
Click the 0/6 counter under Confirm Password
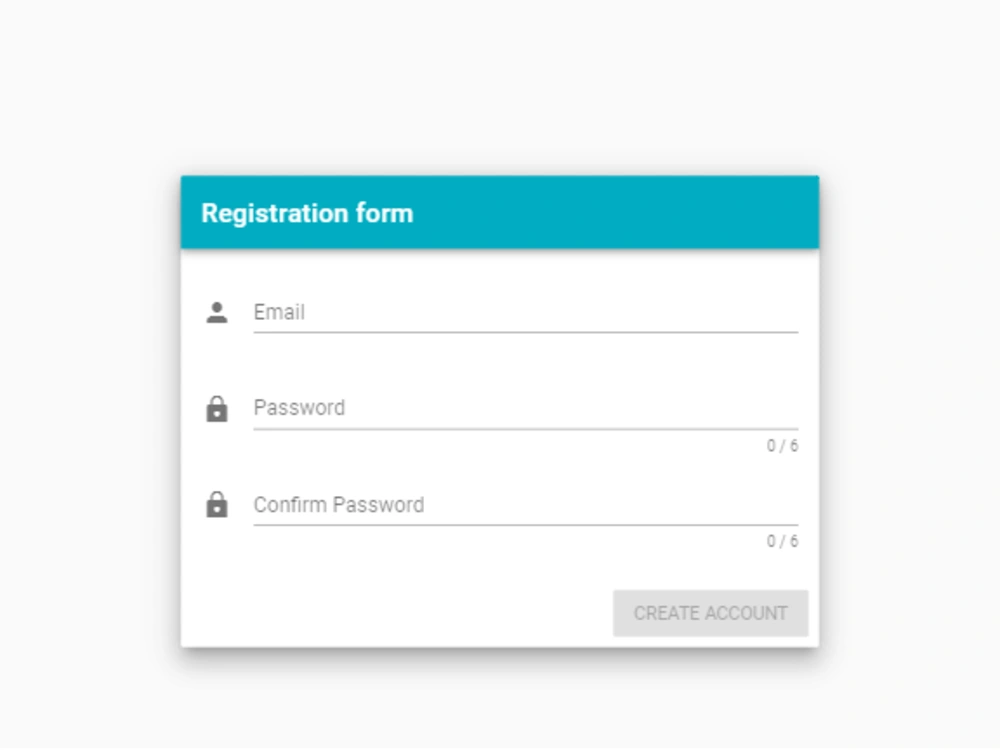click(x=783, y=543)
